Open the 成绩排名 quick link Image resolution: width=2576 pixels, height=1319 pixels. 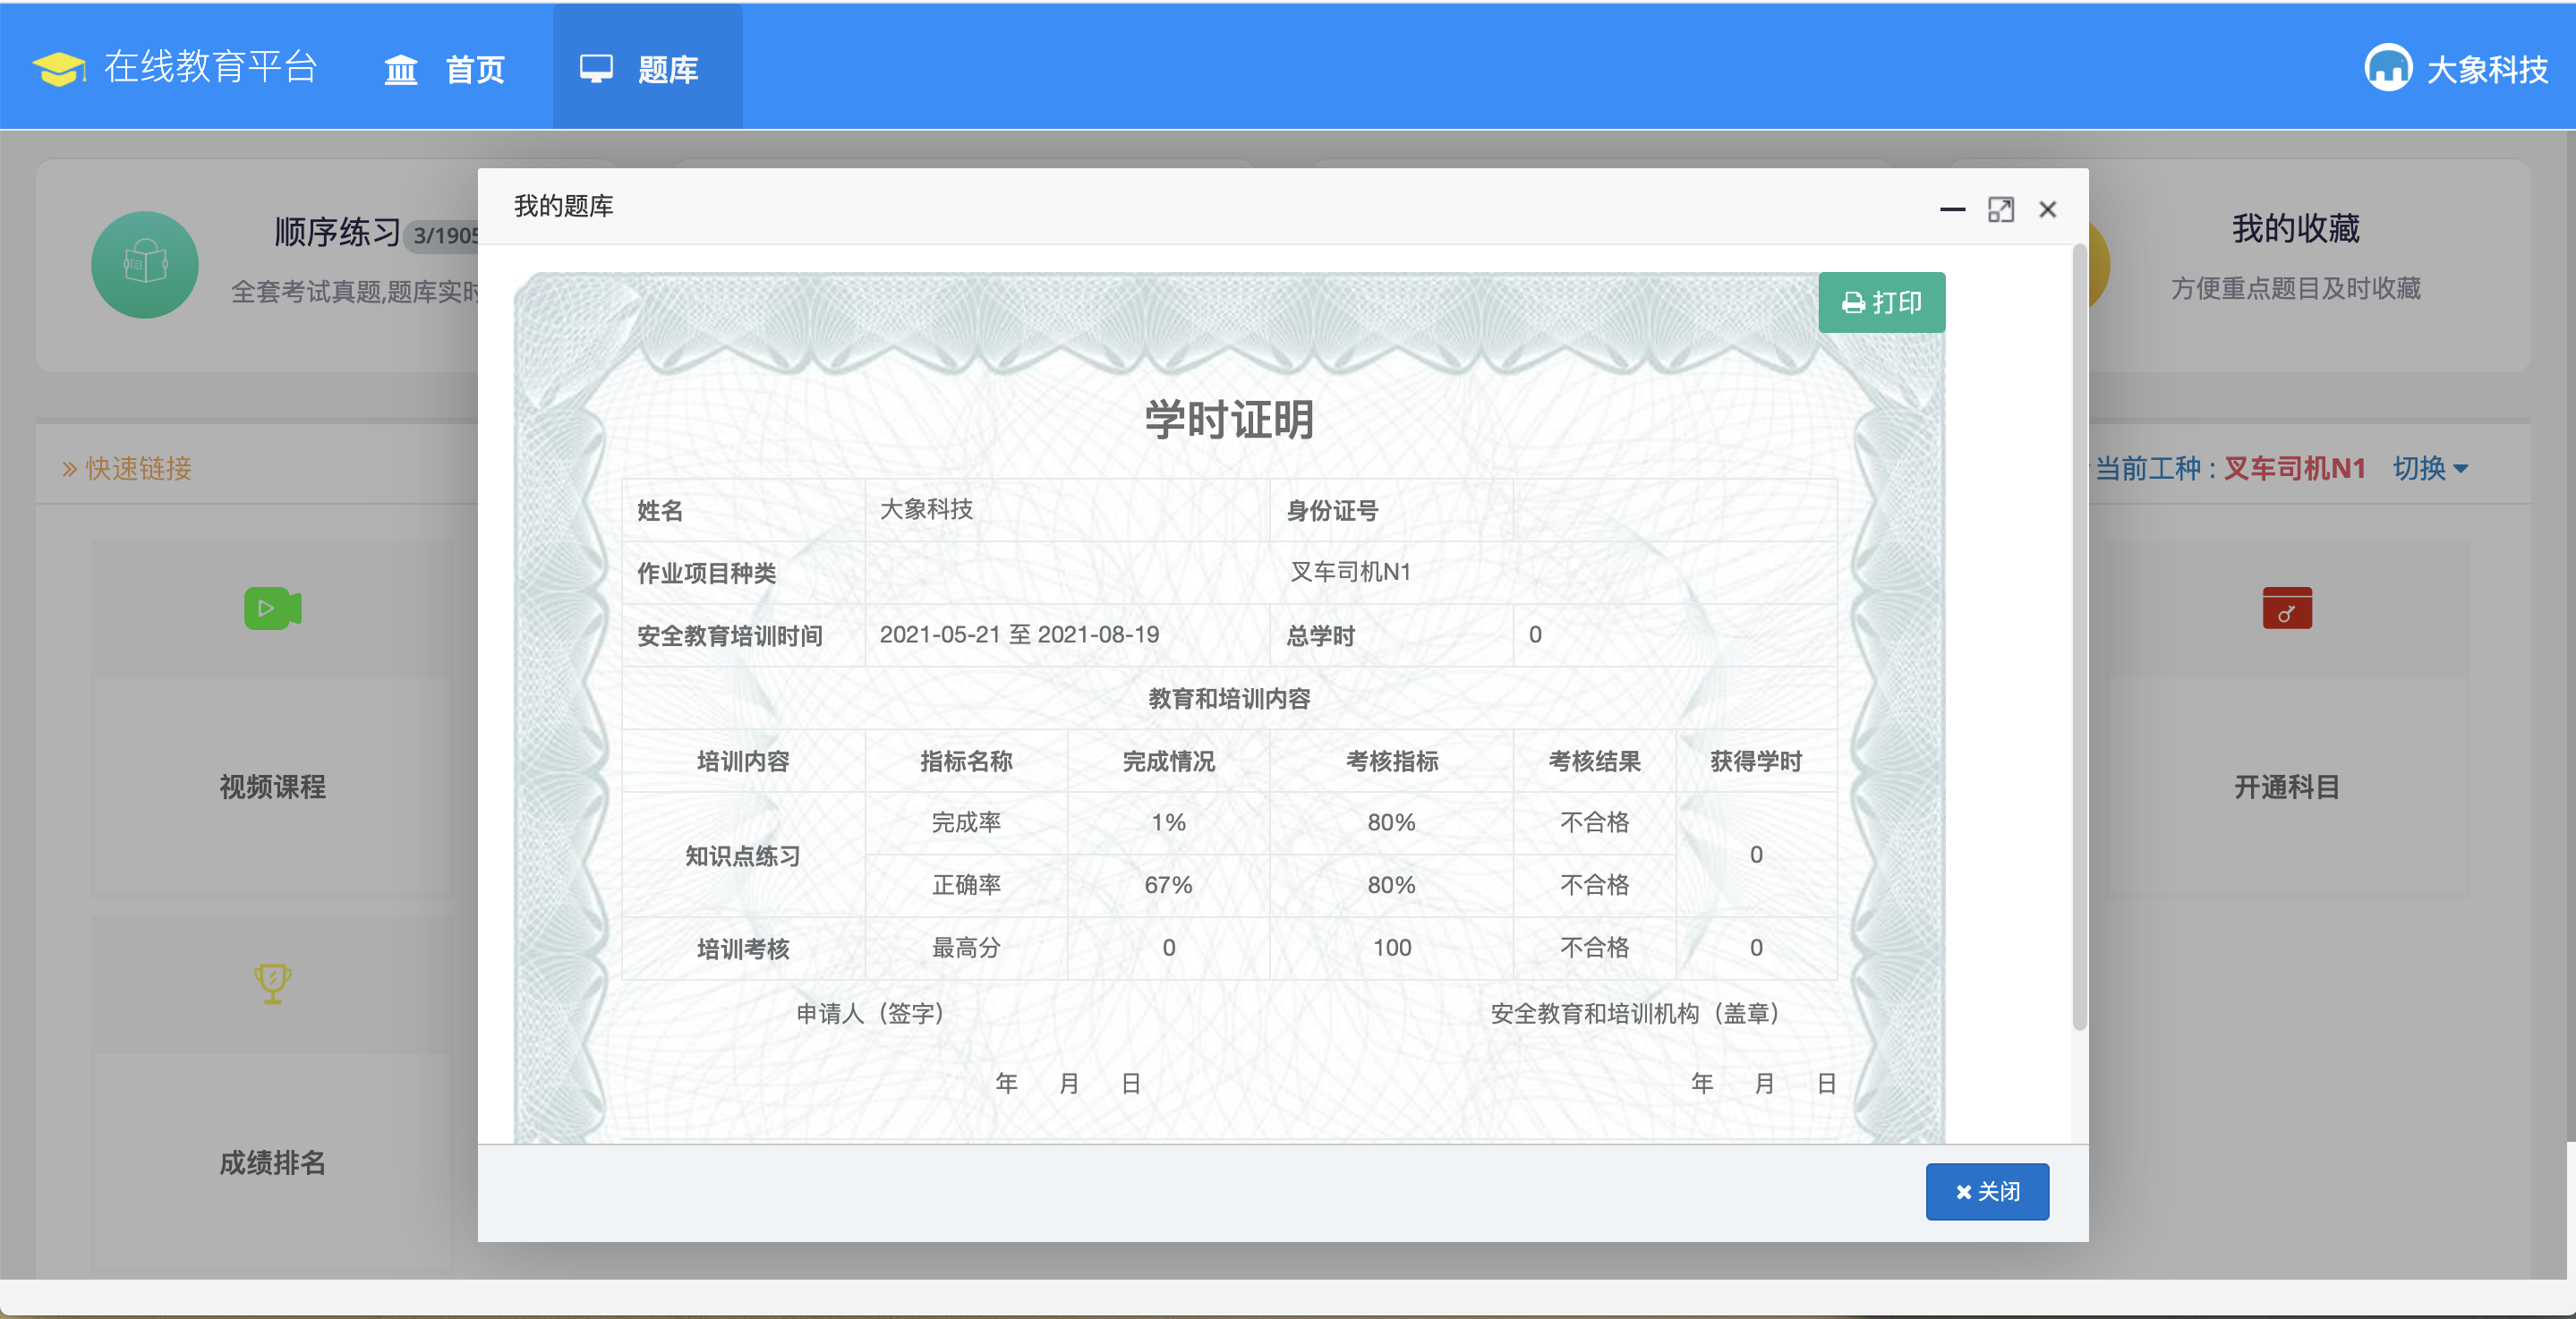(x=272, y=1162)
